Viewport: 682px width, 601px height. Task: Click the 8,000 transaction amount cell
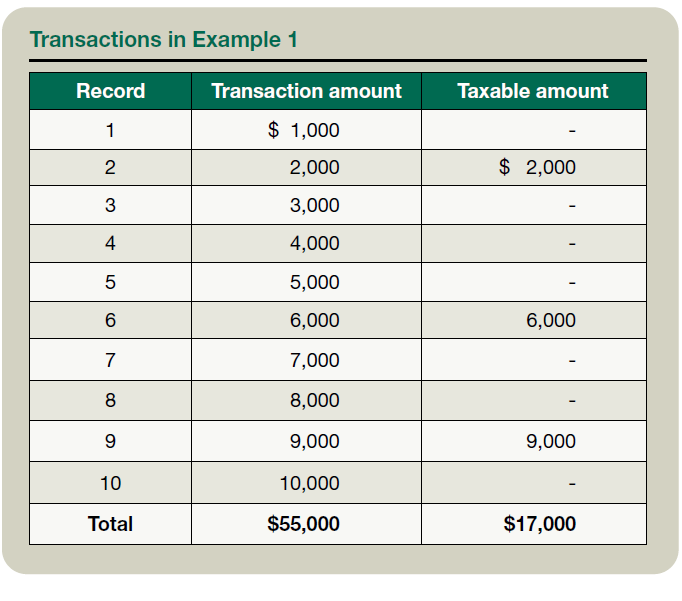pos(314,401)
